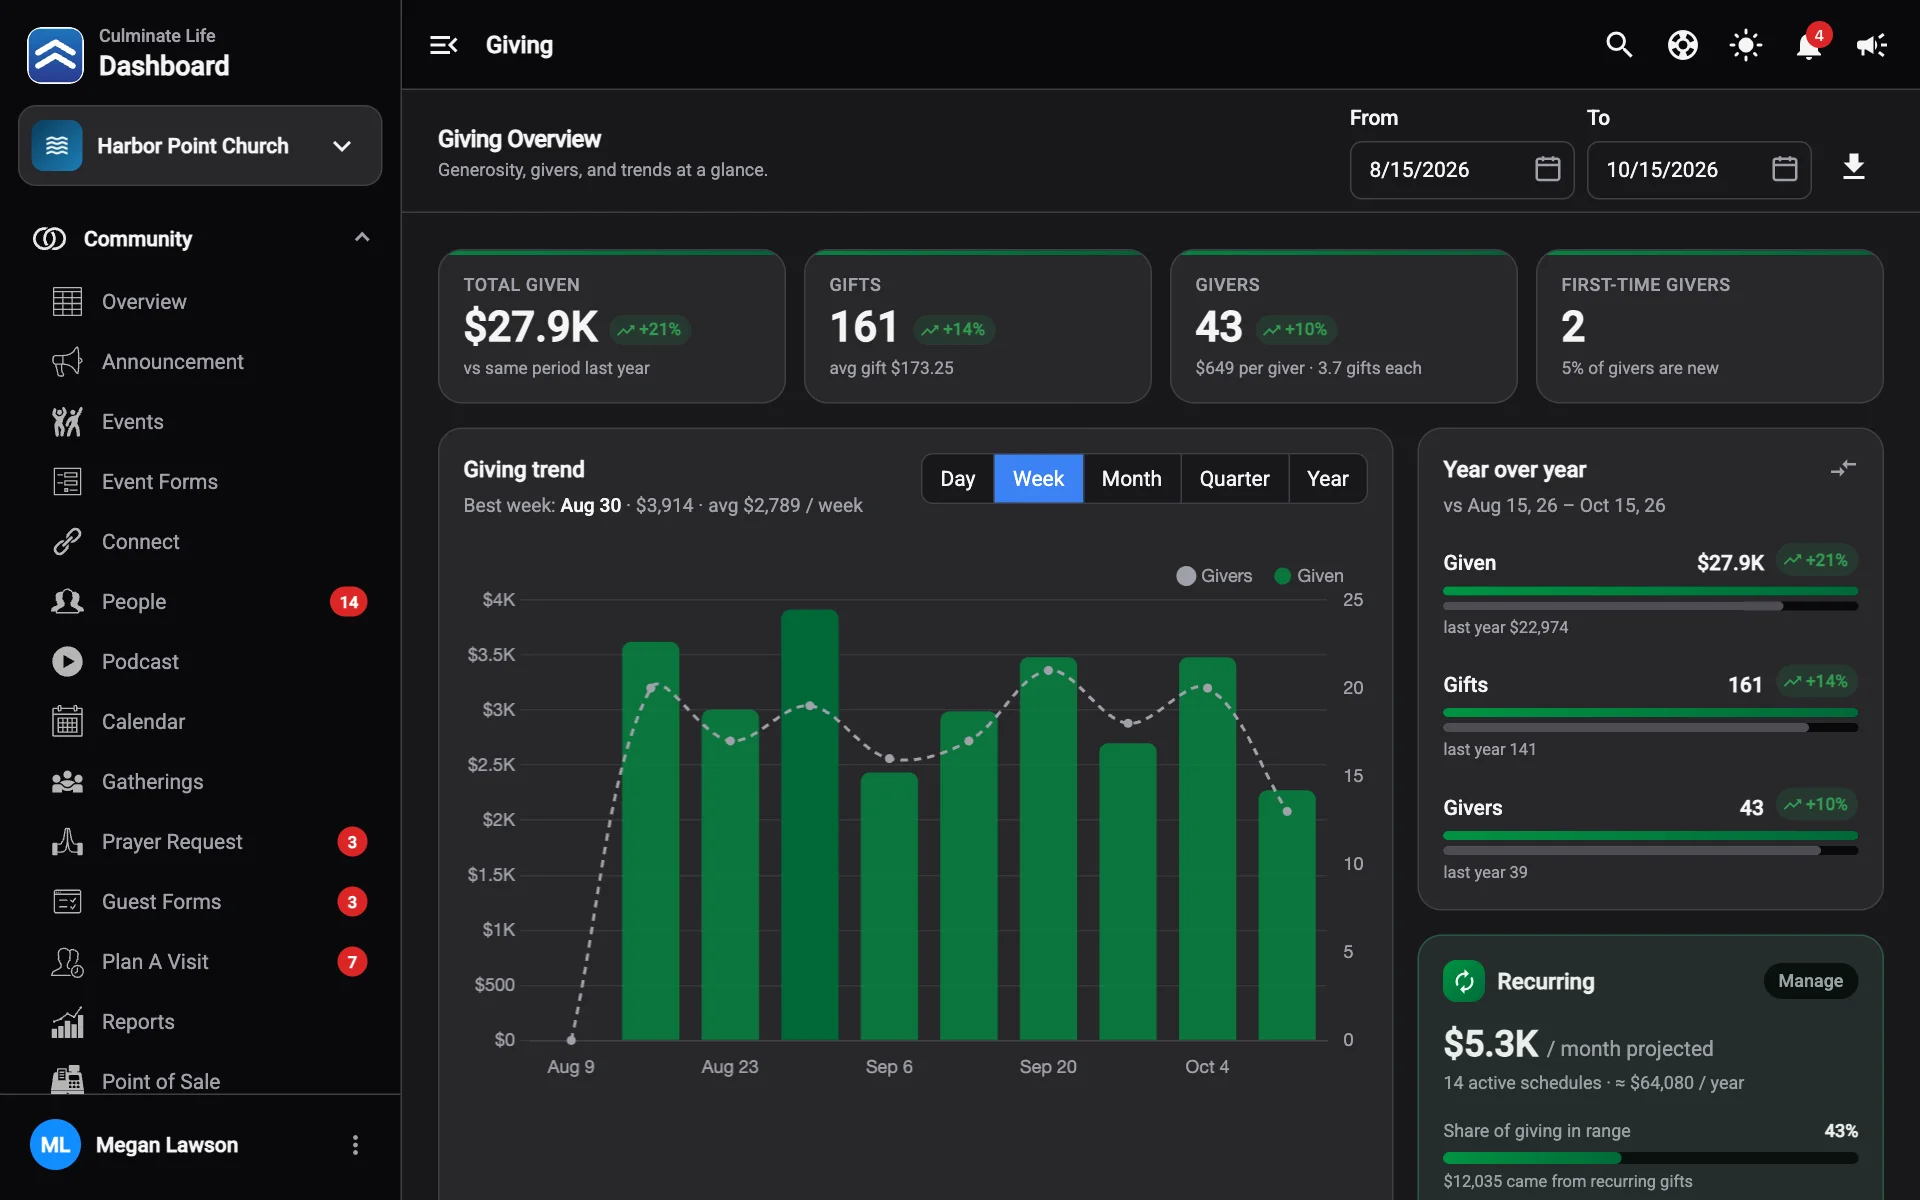The image size is (1920, 1200).
Task: Click the help lifebuoy icon
Action: click(1682, 45)
